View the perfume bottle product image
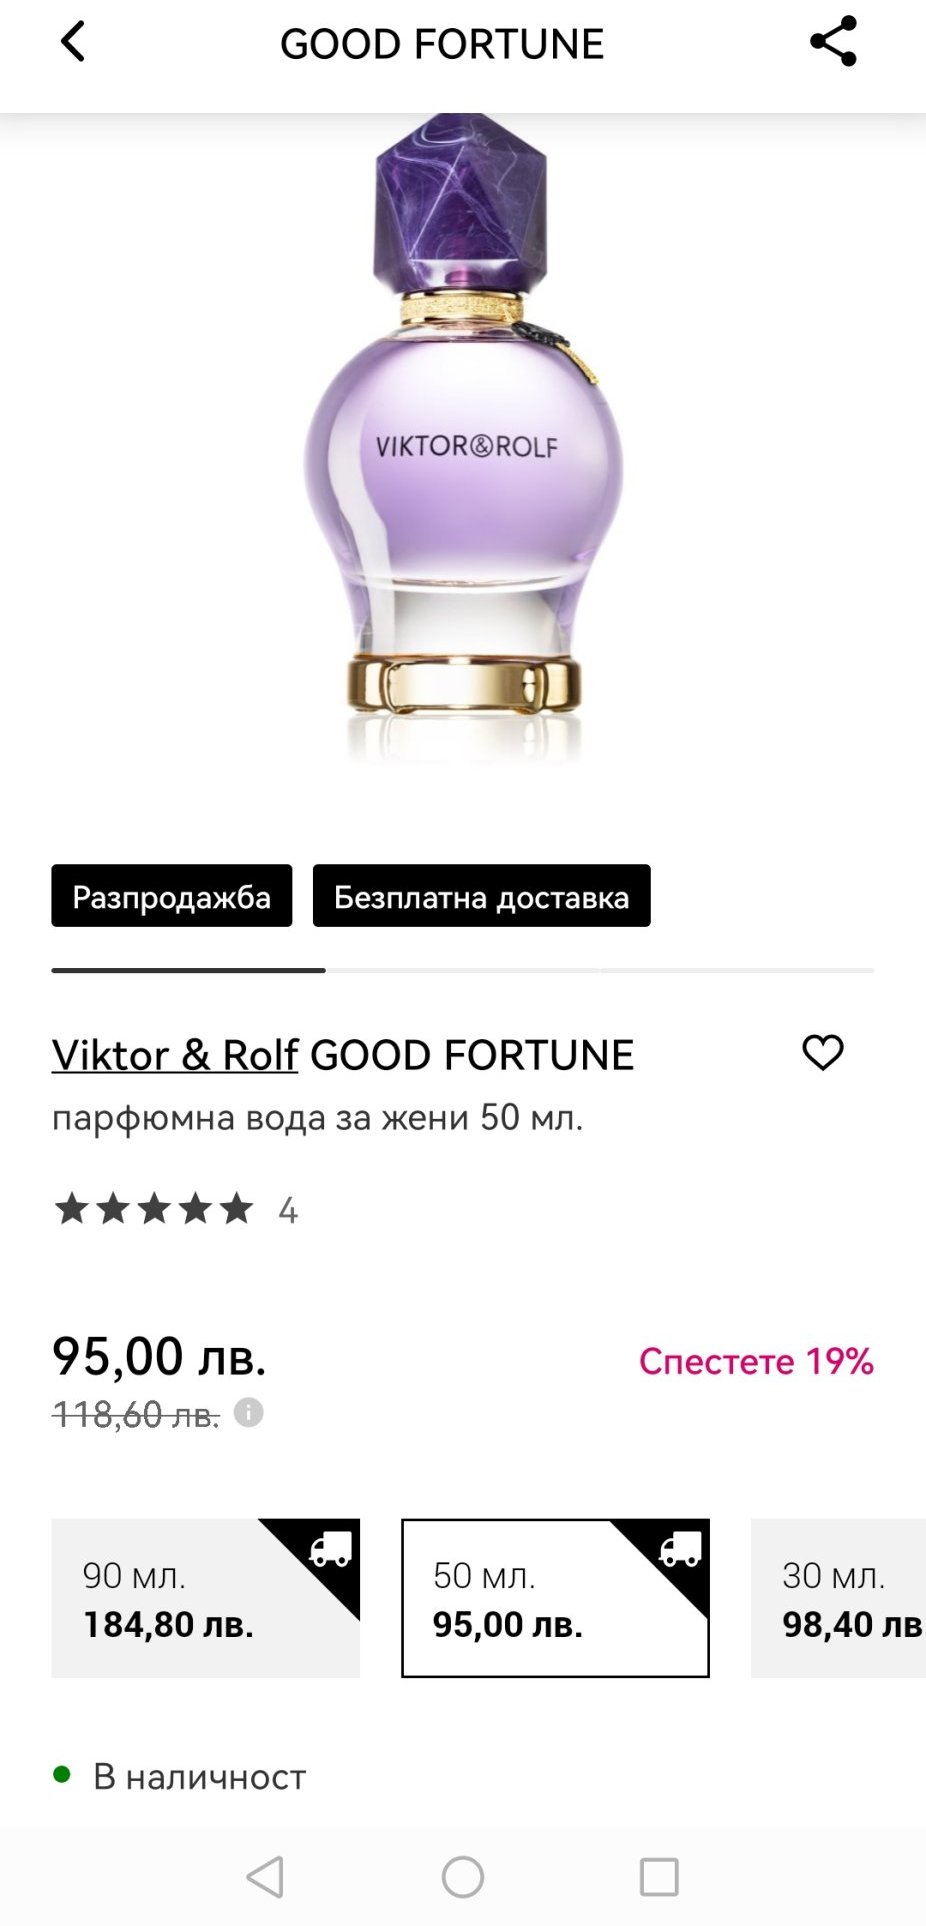Screen dimensions: 926x1926 (463, 440)
